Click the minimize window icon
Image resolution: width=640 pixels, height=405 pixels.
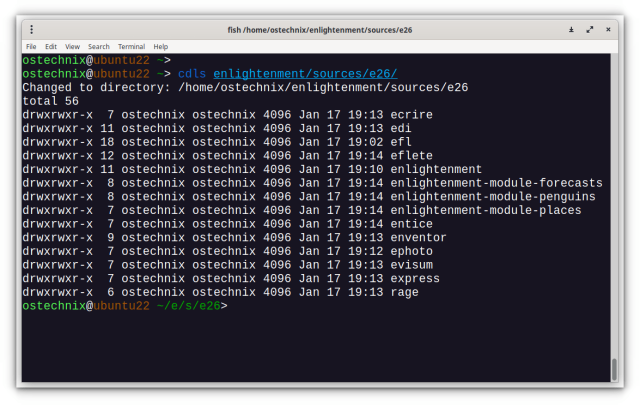tap(572, 30)
